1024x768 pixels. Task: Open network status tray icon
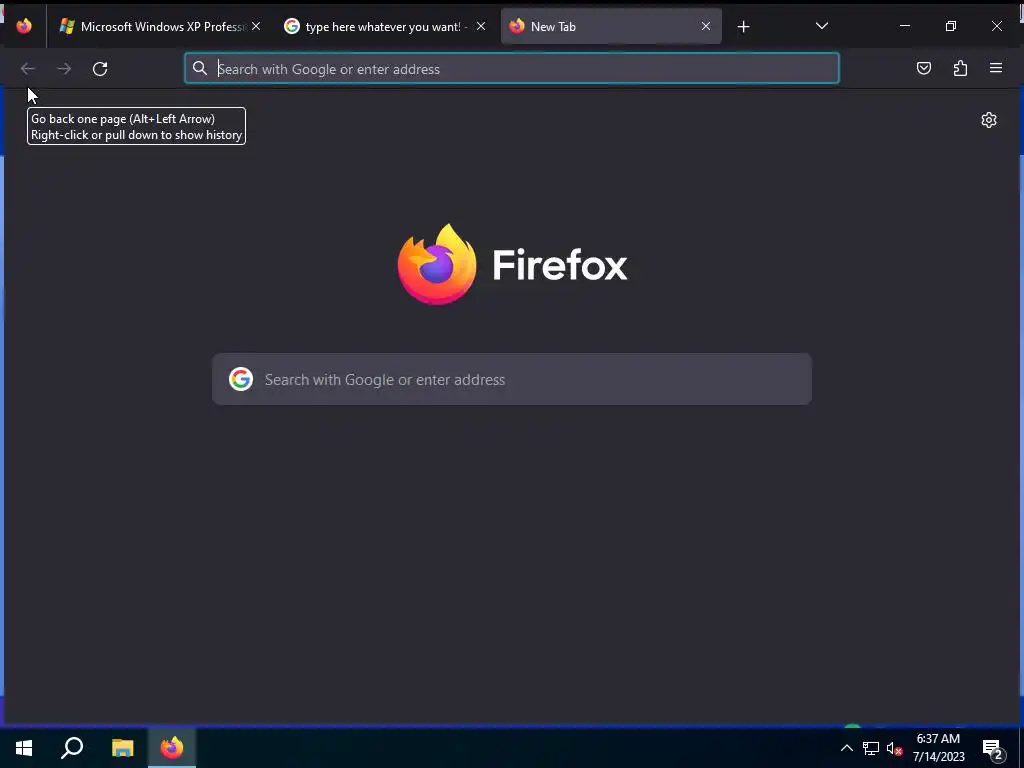(x=871, y=748)
